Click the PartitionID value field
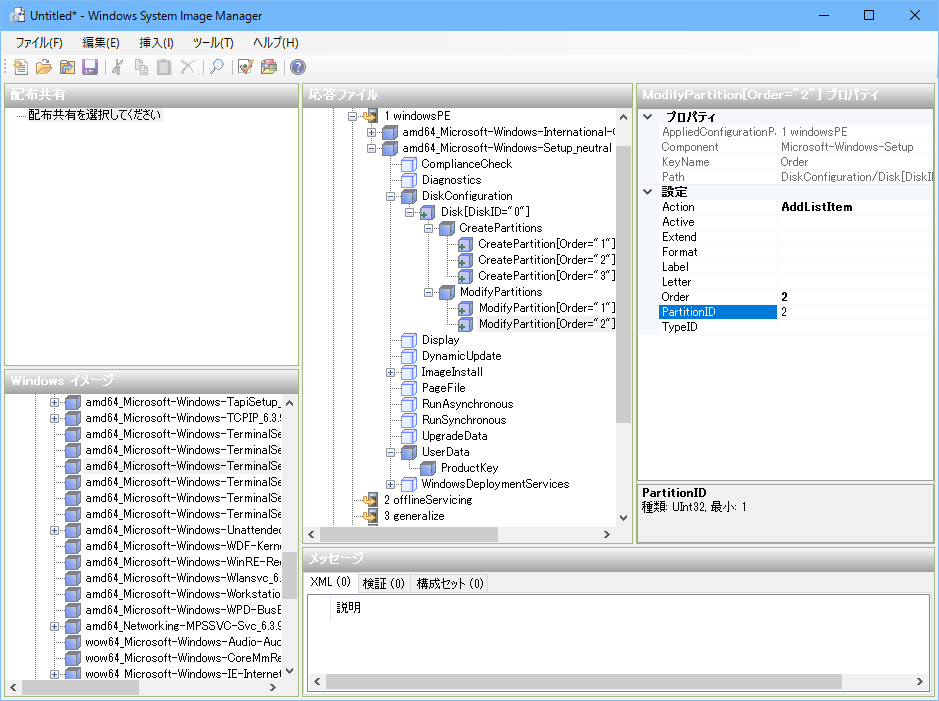This screenshot has width=939, height=701. [x=855, y=312]
